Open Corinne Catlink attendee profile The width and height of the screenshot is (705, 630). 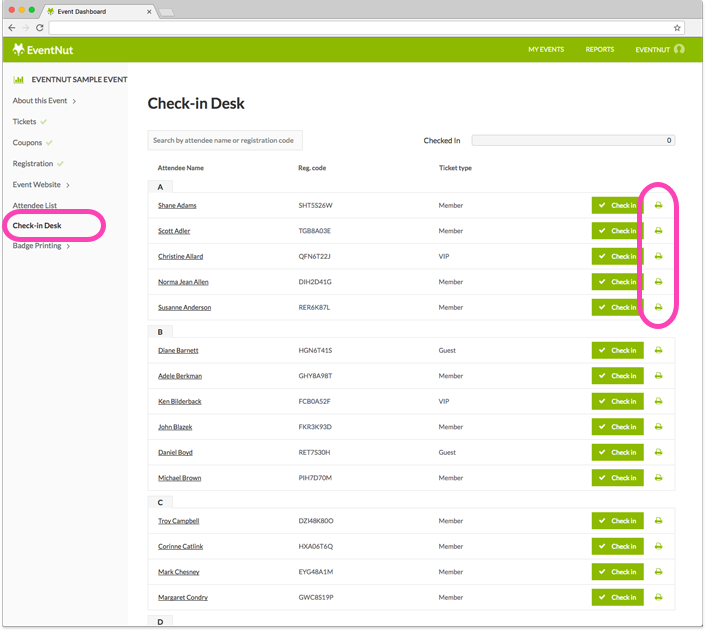(x=180, y=546)
